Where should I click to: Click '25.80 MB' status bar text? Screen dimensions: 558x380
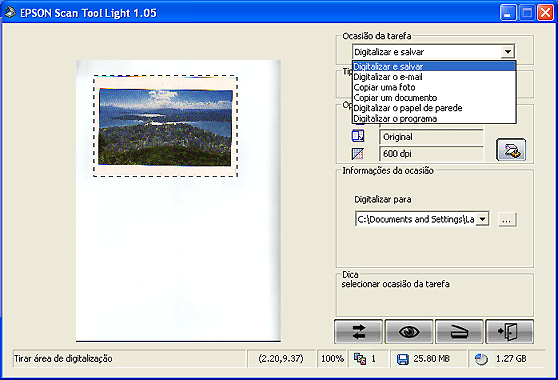pos(431,359)
